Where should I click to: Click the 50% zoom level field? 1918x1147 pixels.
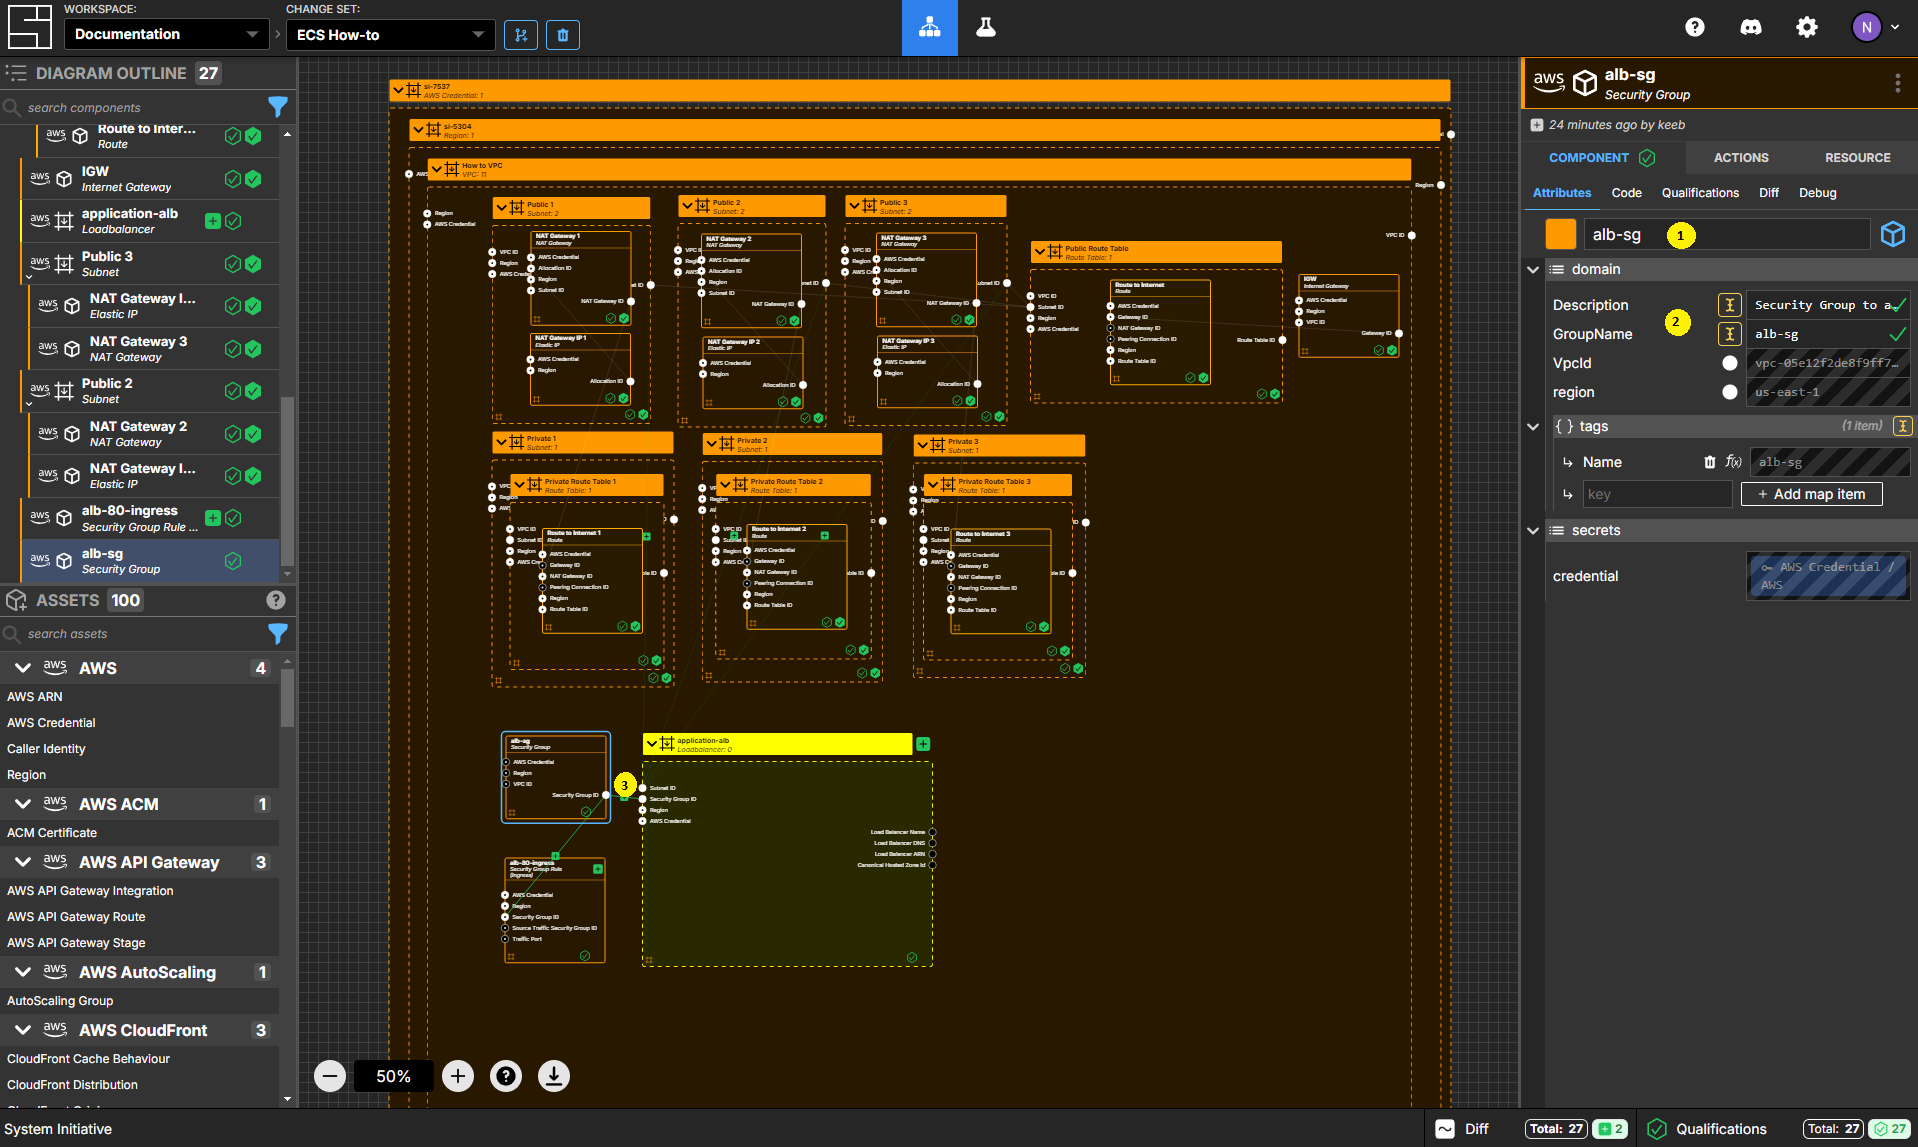393,1076
